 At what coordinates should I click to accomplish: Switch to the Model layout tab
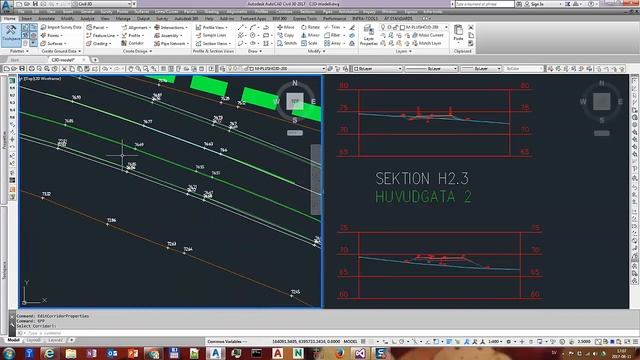(x=13, y=340)
